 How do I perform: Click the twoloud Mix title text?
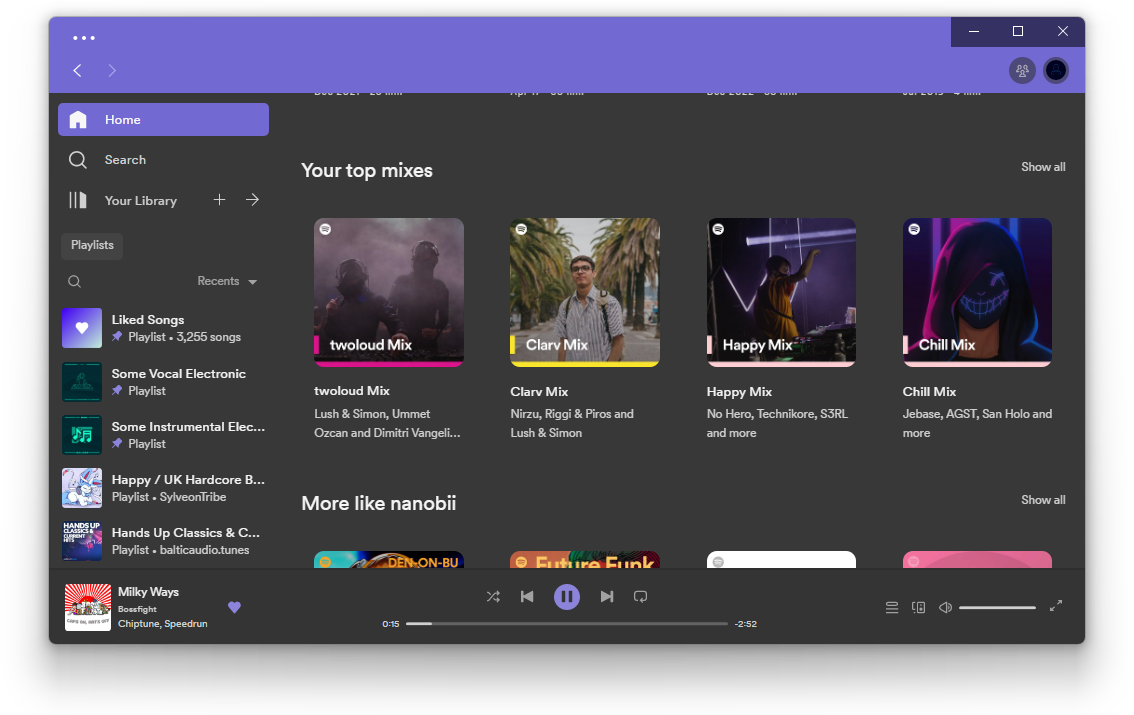tap(352, 391)
